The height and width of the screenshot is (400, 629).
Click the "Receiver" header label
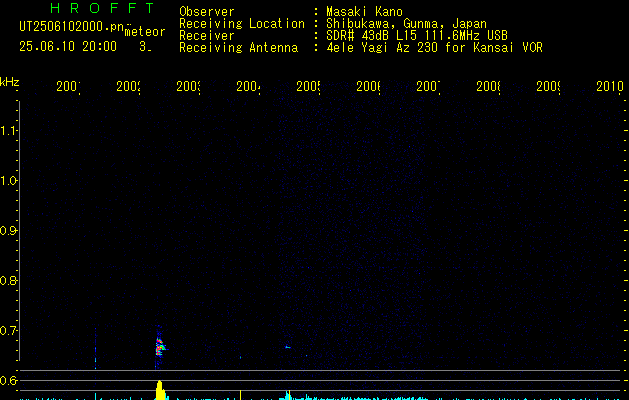click(x=207, y=36)
